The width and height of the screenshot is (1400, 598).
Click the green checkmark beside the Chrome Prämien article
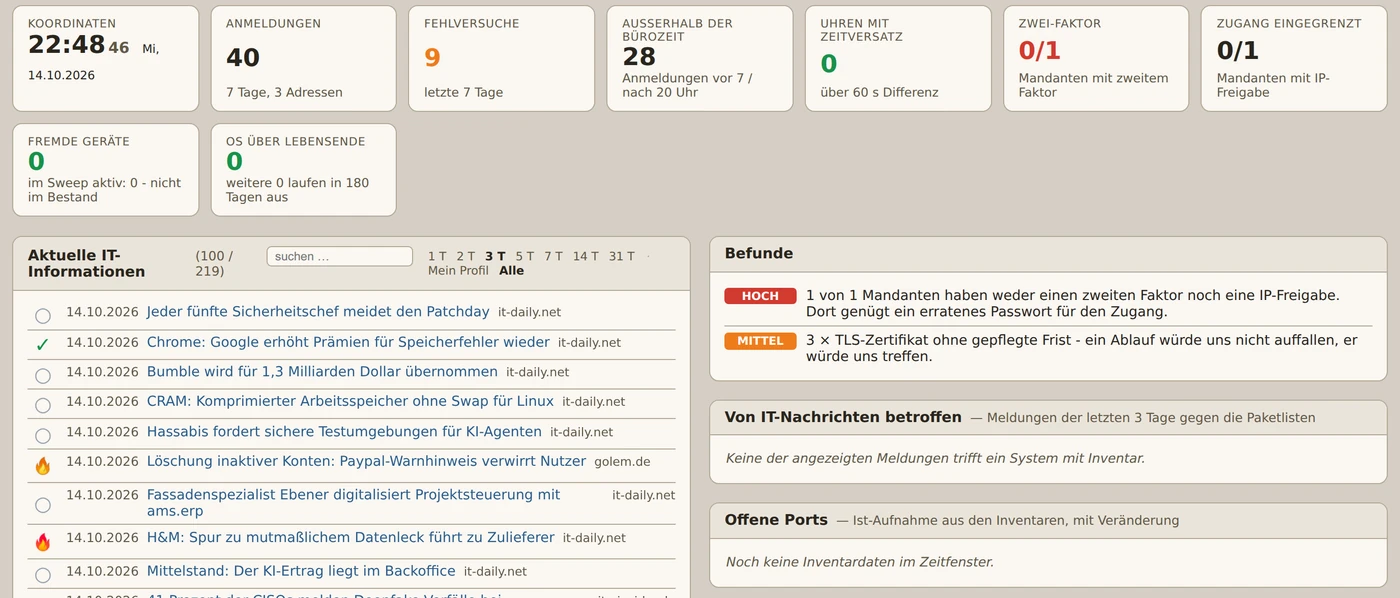(x=42, y=344)
